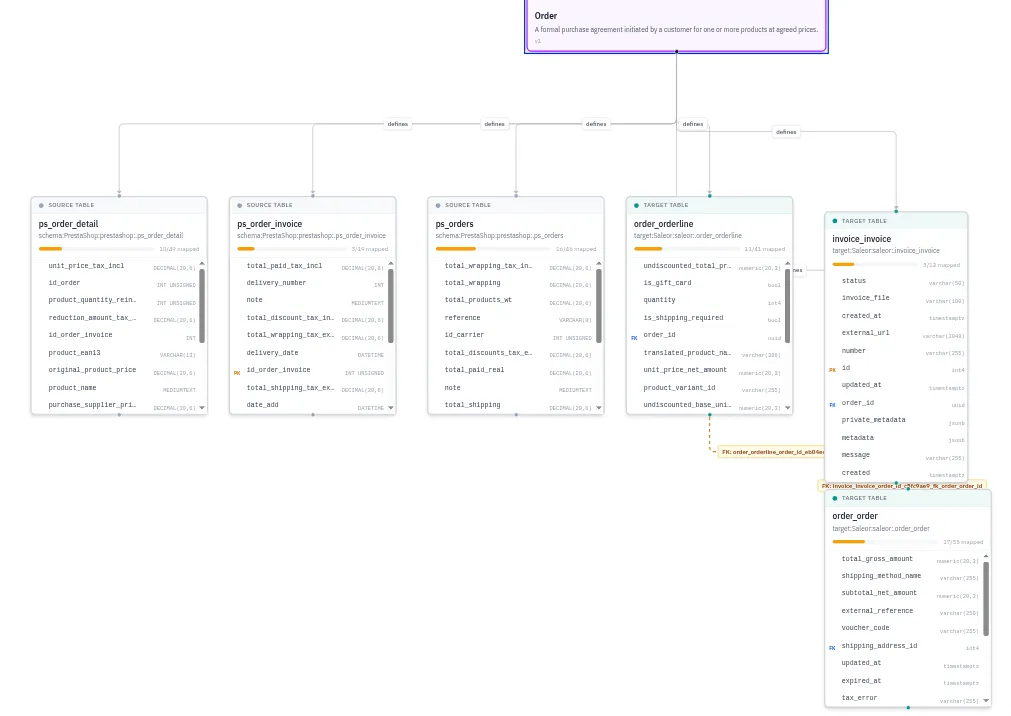The width and height of the screenshot is (1011, 716).
Task: Click the order_orderline scrollbar thumb
Action: (x=787, y=306)
